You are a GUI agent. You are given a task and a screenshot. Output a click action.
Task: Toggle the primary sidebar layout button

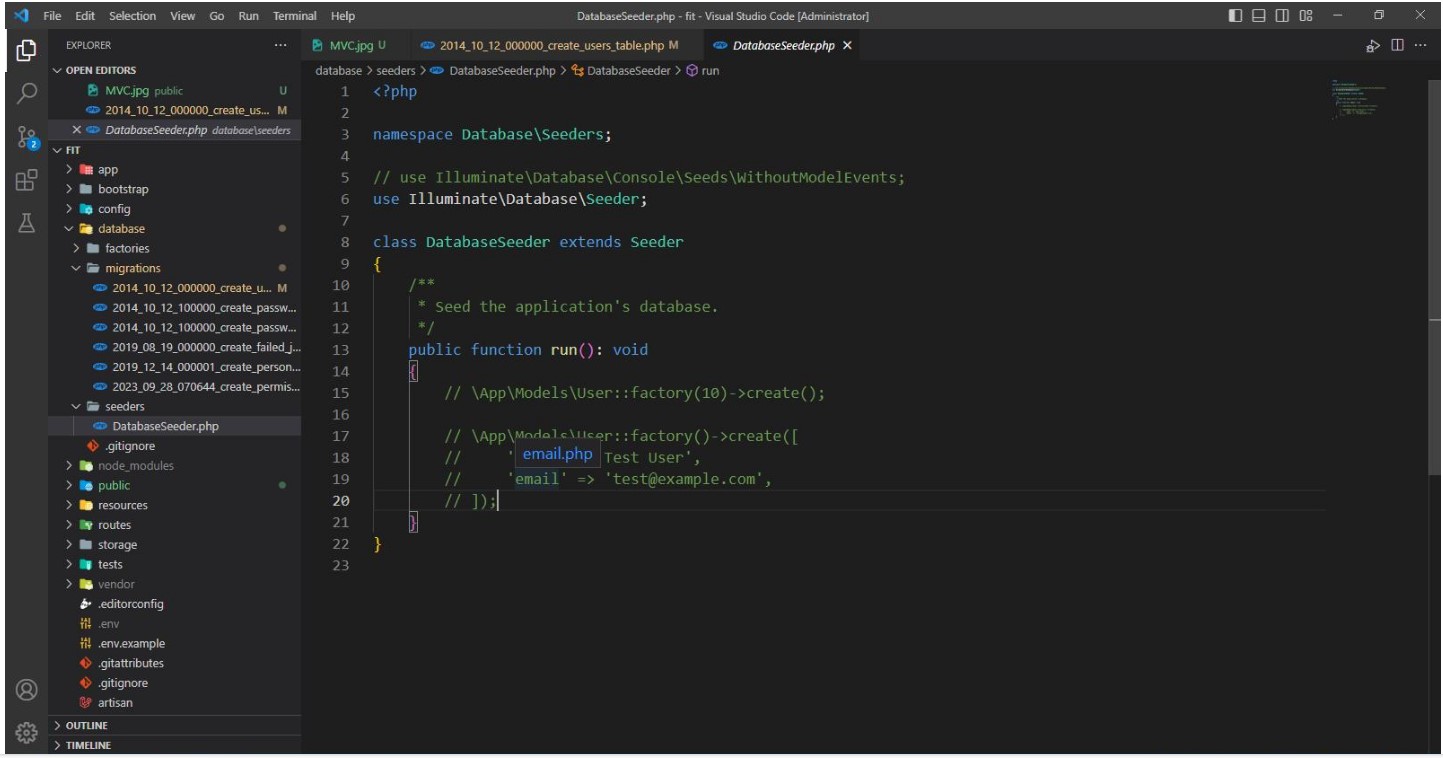coord(1236,16)
